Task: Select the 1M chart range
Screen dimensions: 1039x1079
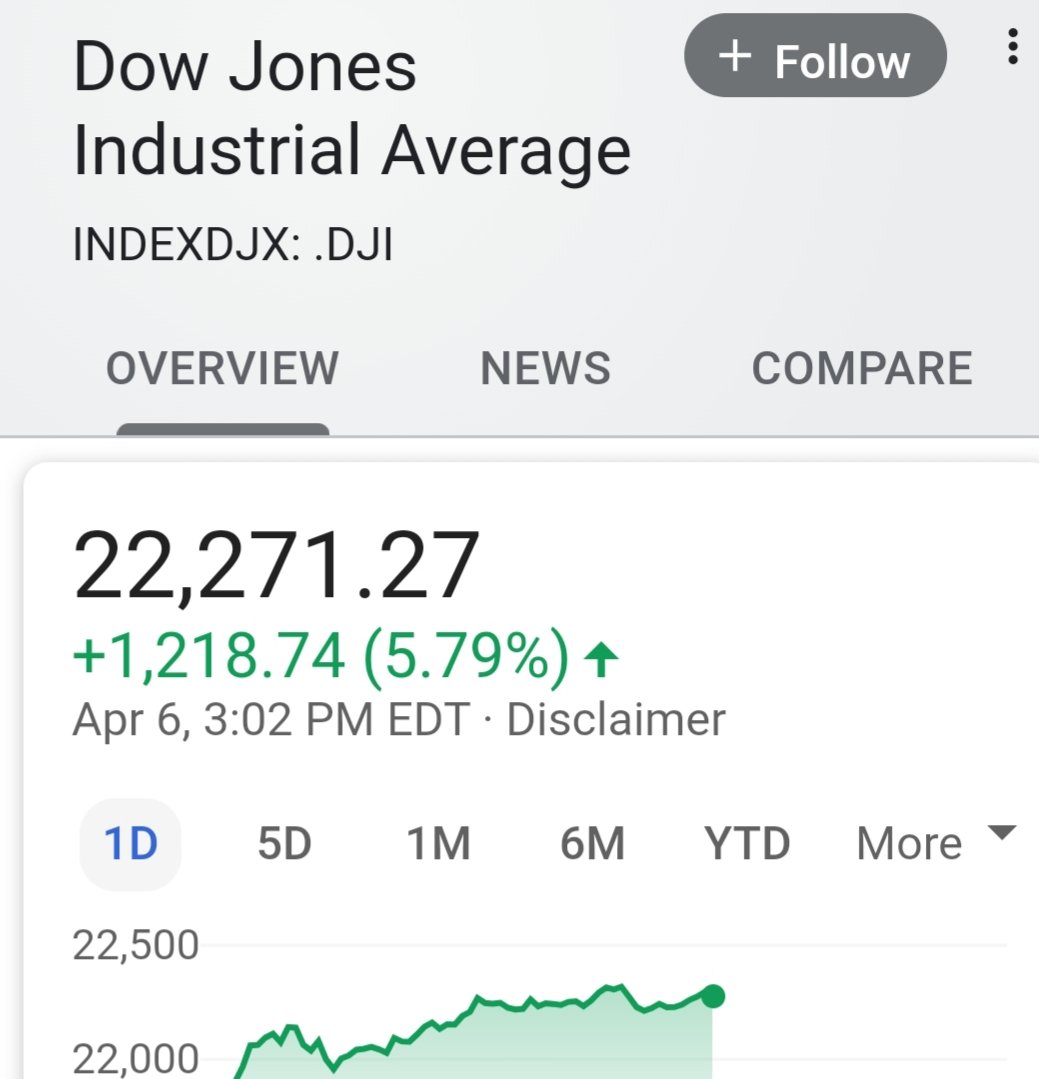Action: 438,844
